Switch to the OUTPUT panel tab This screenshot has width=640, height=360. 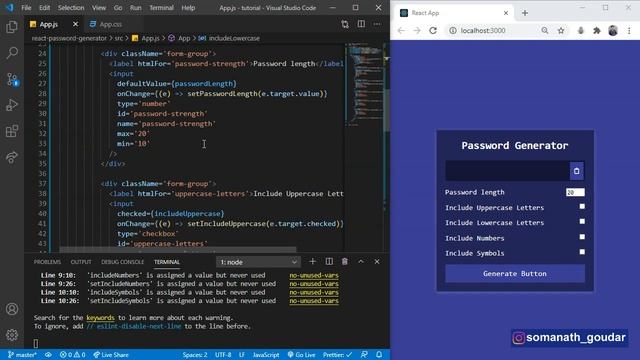(81, 262)
